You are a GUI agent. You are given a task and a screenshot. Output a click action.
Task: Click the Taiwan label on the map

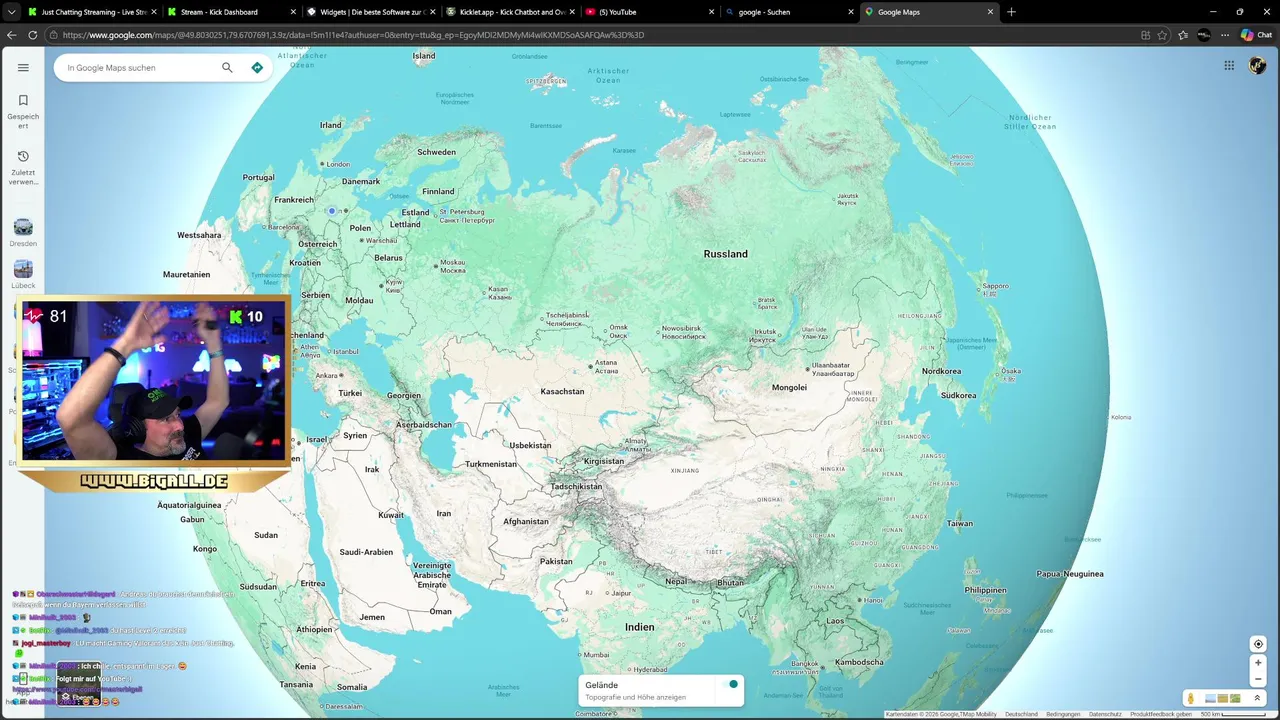tap(960, 523)
